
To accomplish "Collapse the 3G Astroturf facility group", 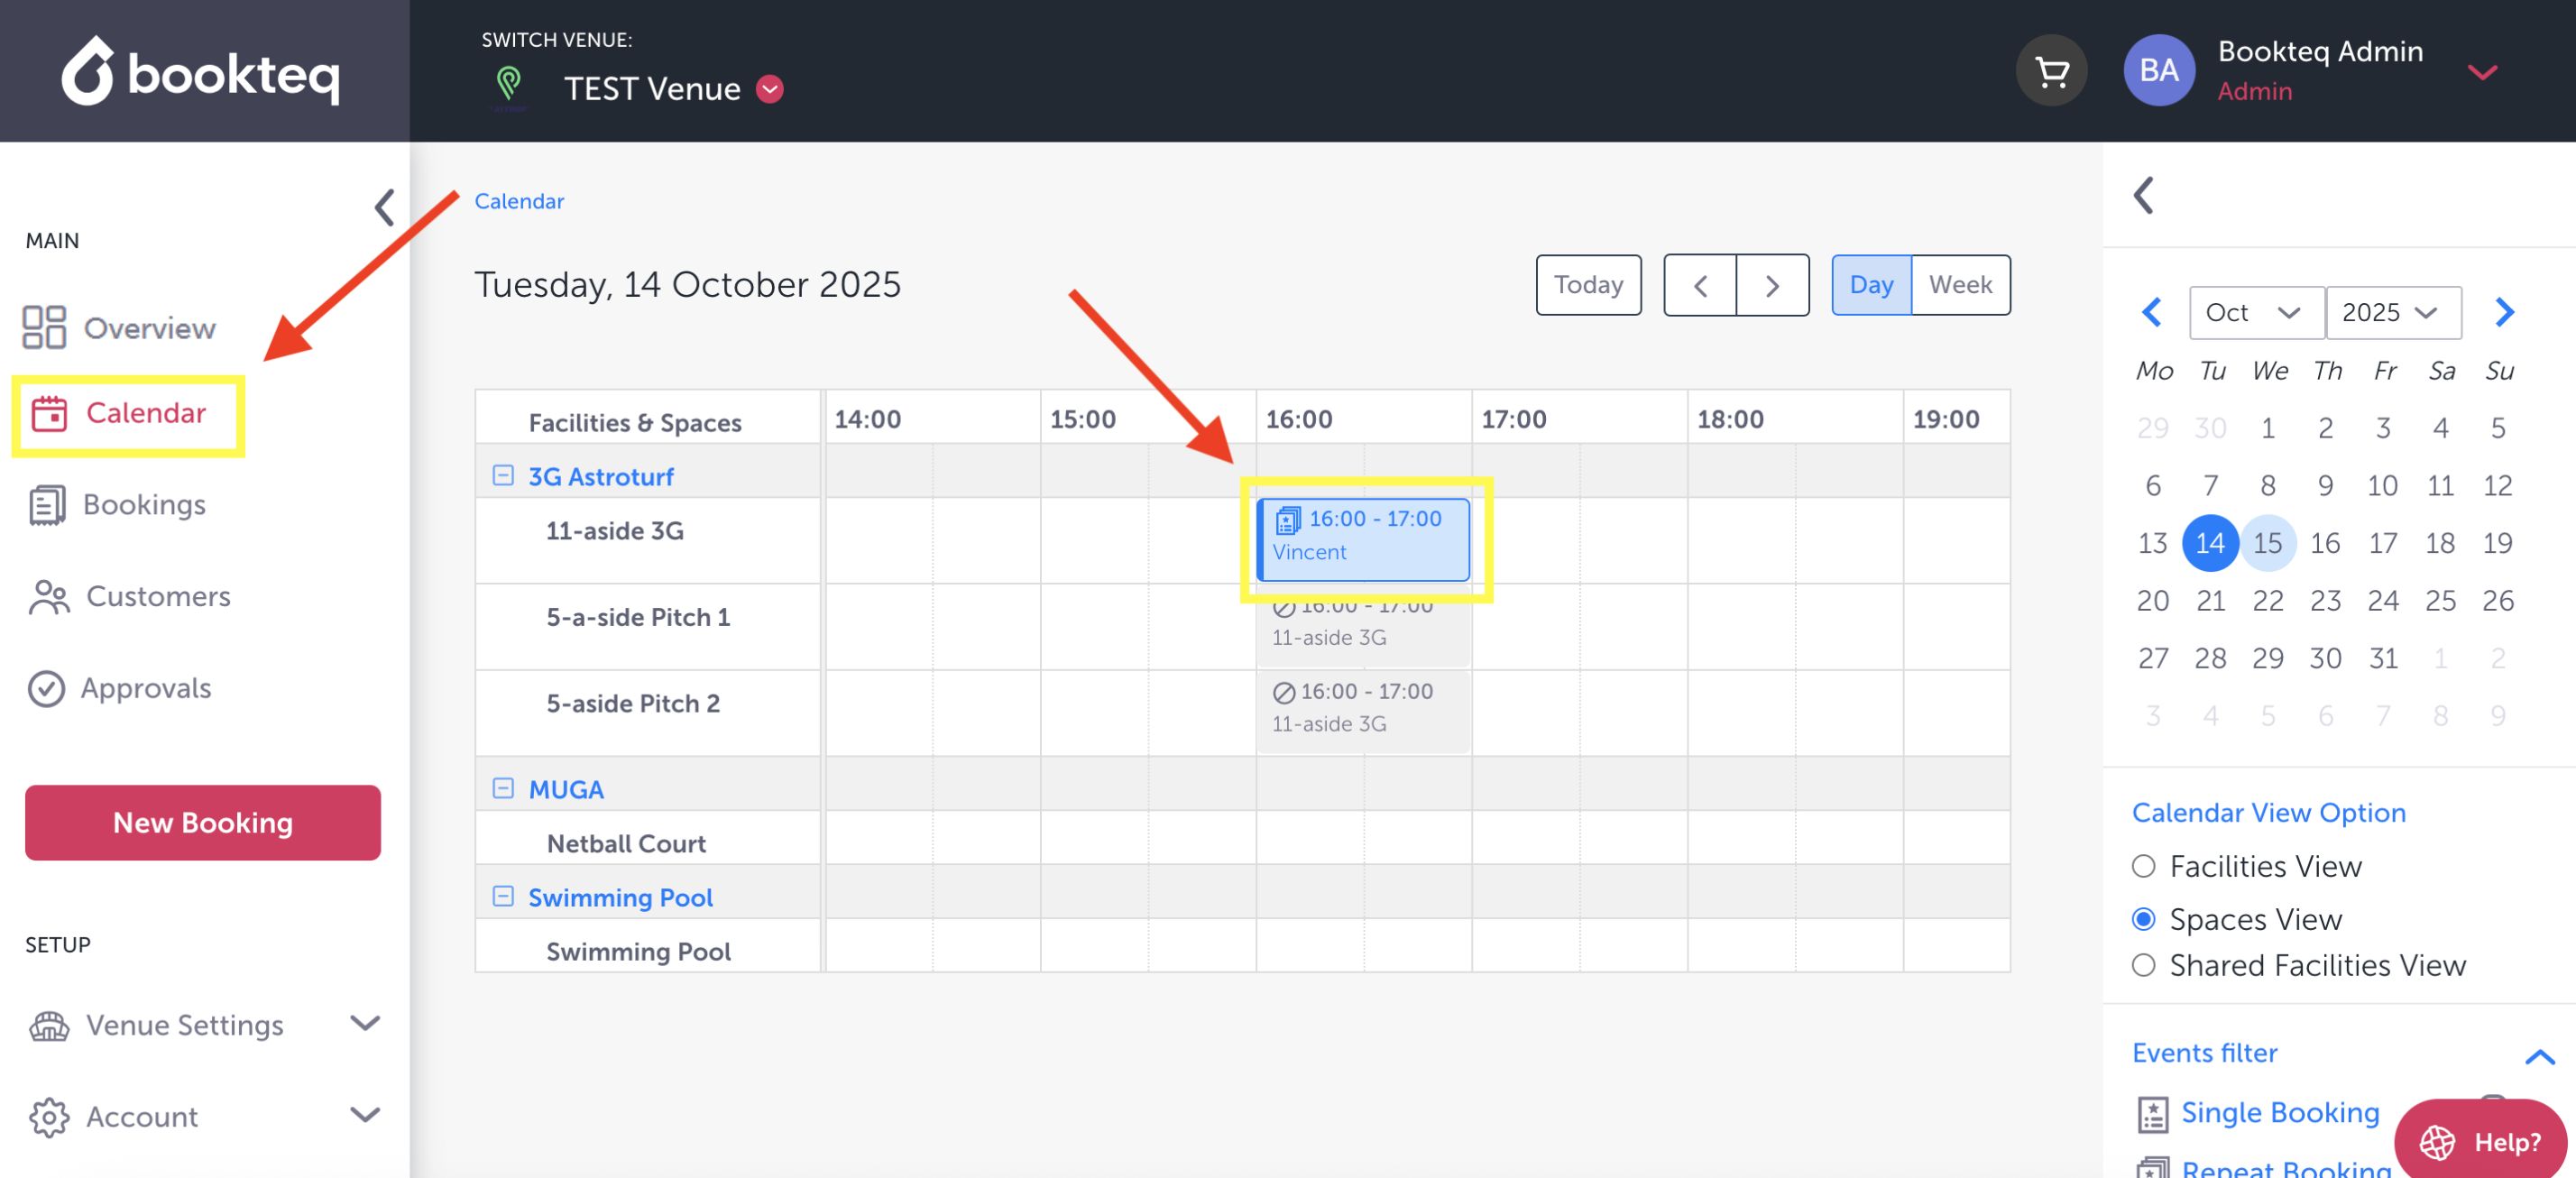I will pos(503,476).
